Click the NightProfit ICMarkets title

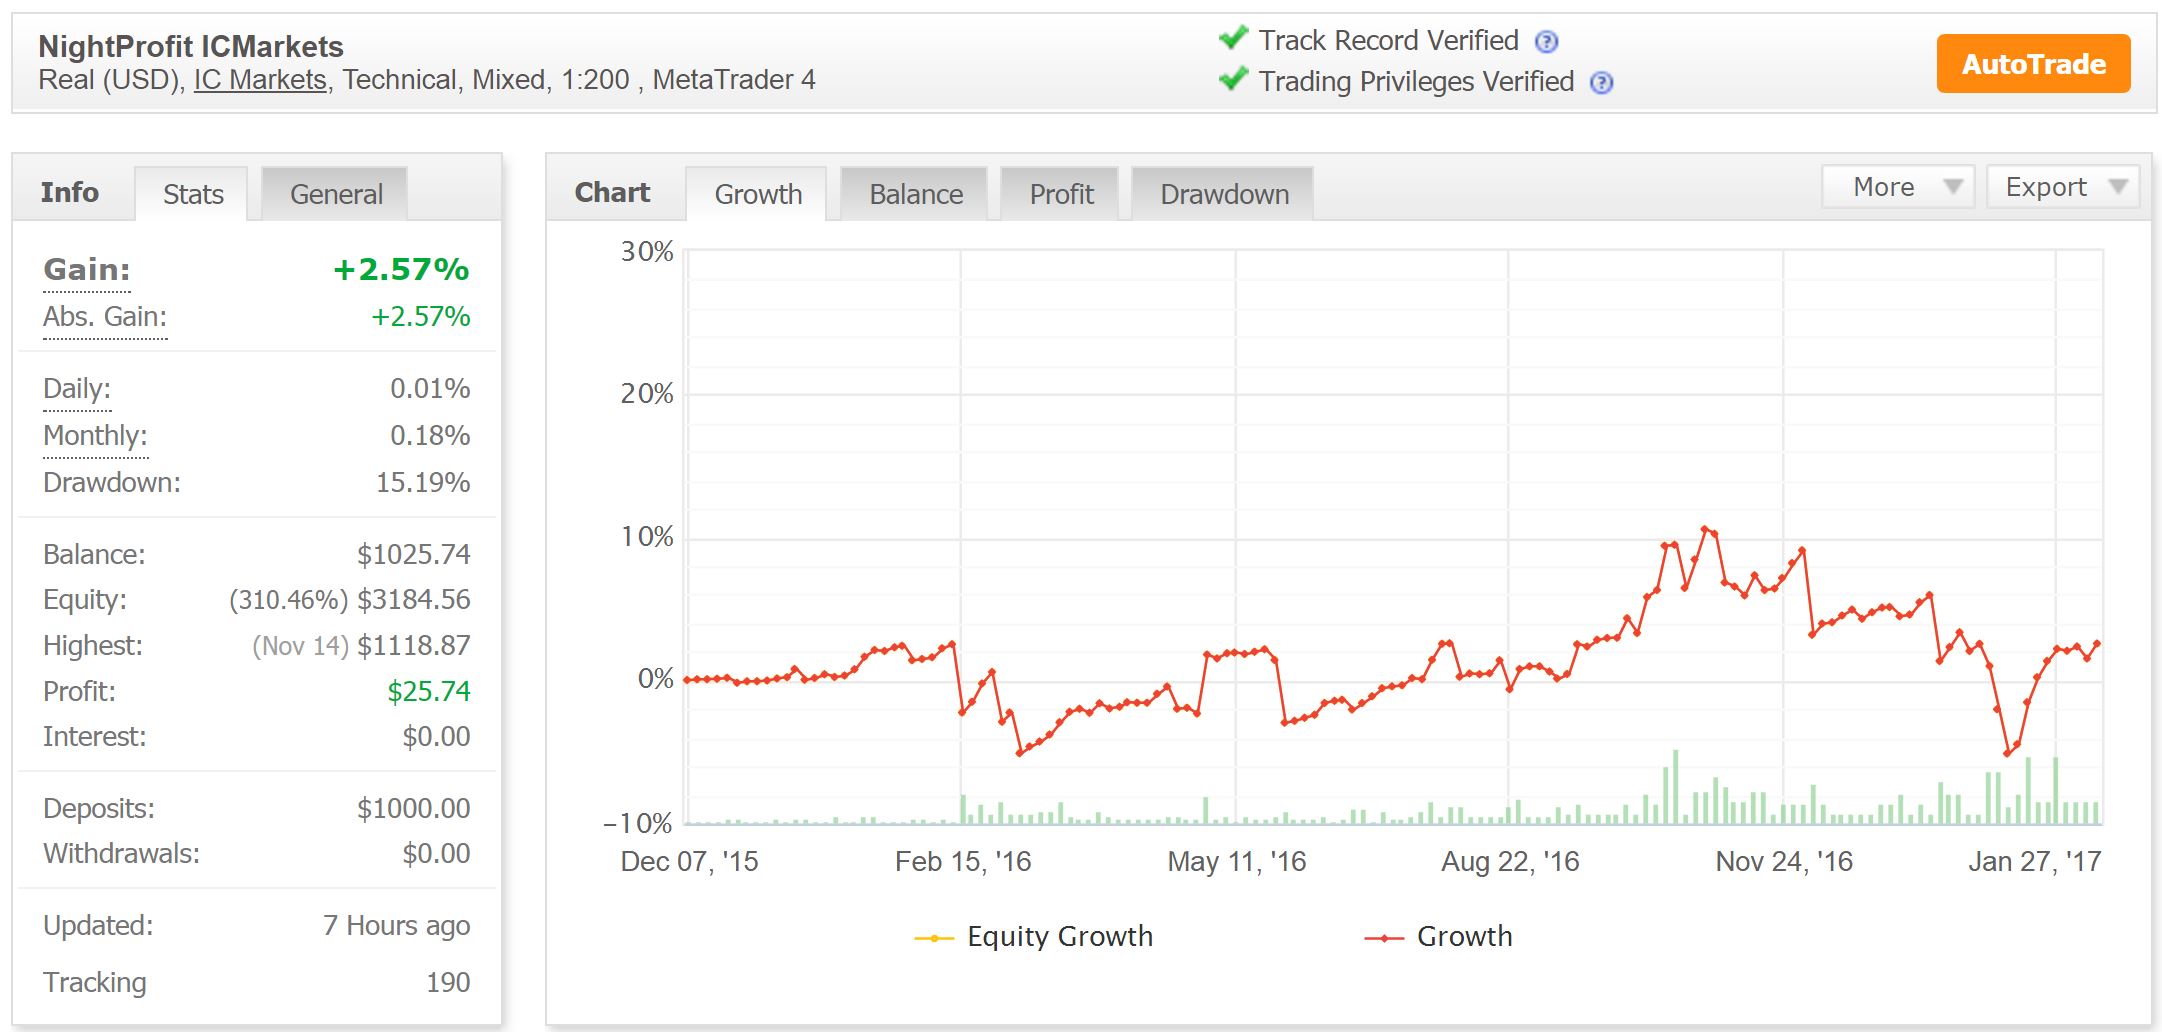[191, 47]
